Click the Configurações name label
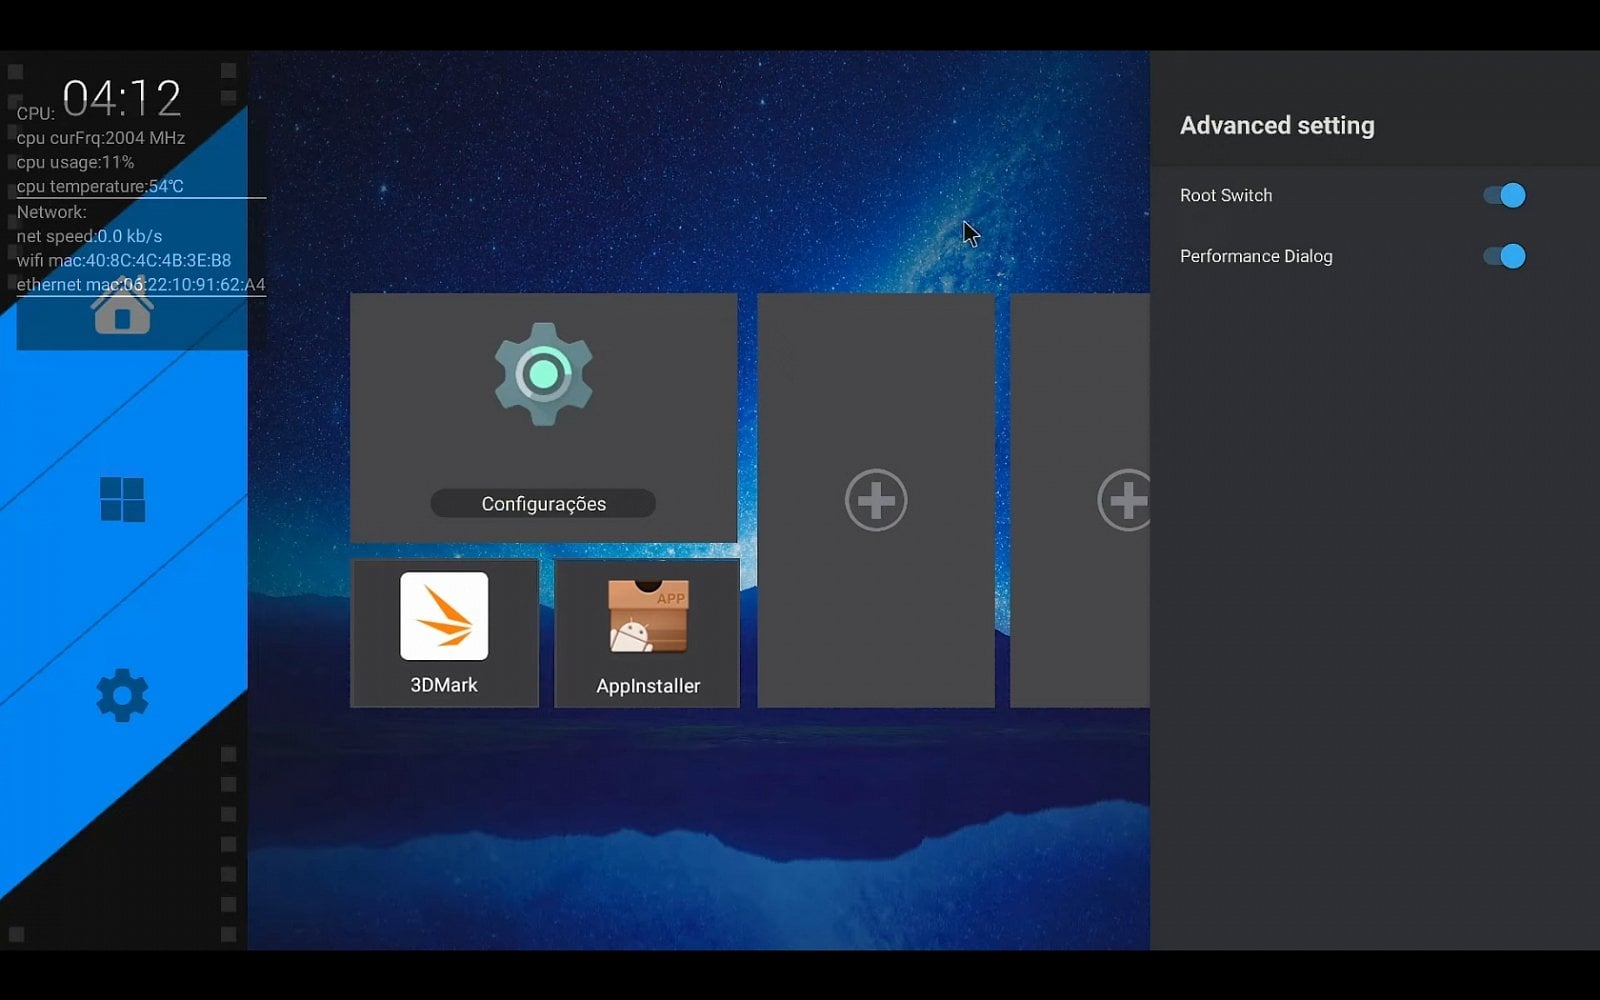 543,503
